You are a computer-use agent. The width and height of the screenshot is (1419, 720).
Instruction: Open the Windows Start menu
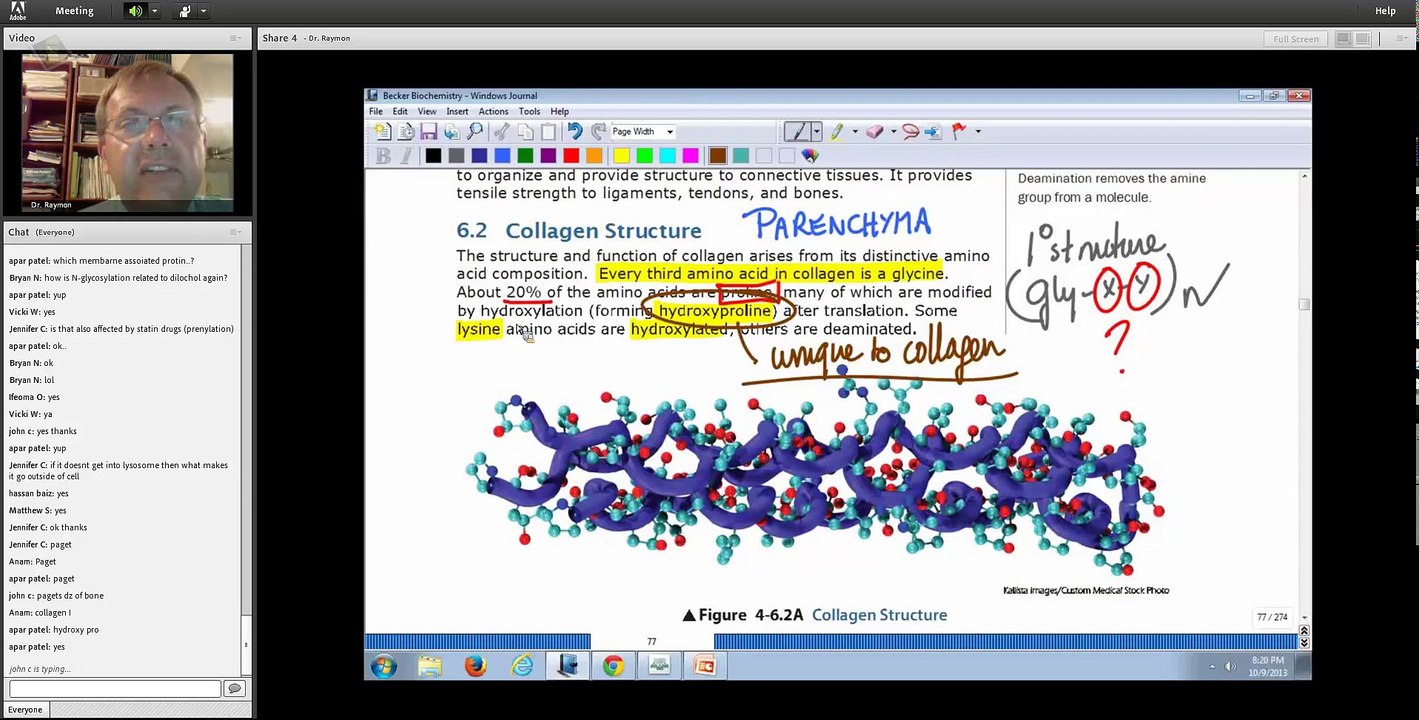(x=384, y=666)
